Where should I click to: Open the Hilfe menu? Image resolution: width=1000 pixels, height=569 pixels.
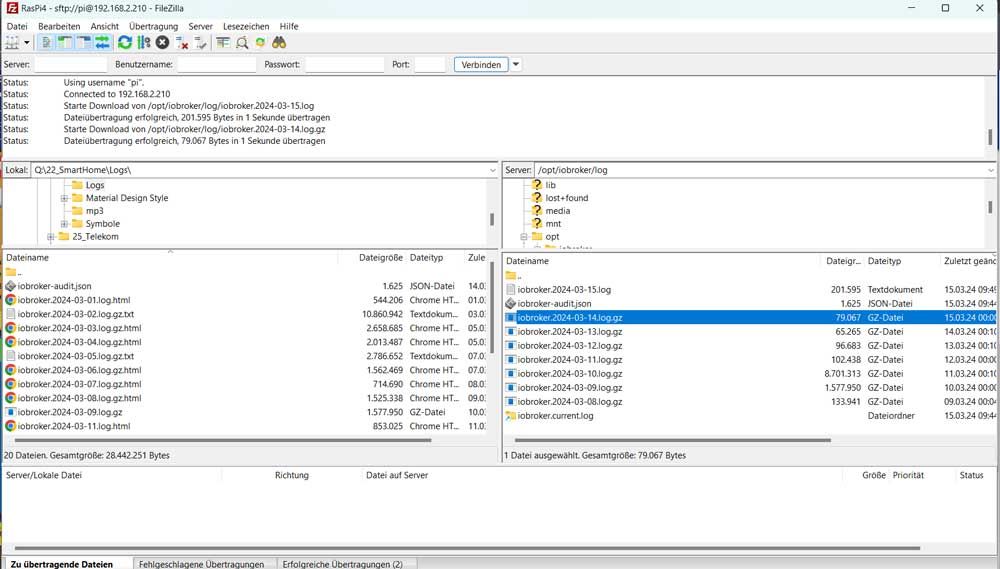(x=289, y=26)
